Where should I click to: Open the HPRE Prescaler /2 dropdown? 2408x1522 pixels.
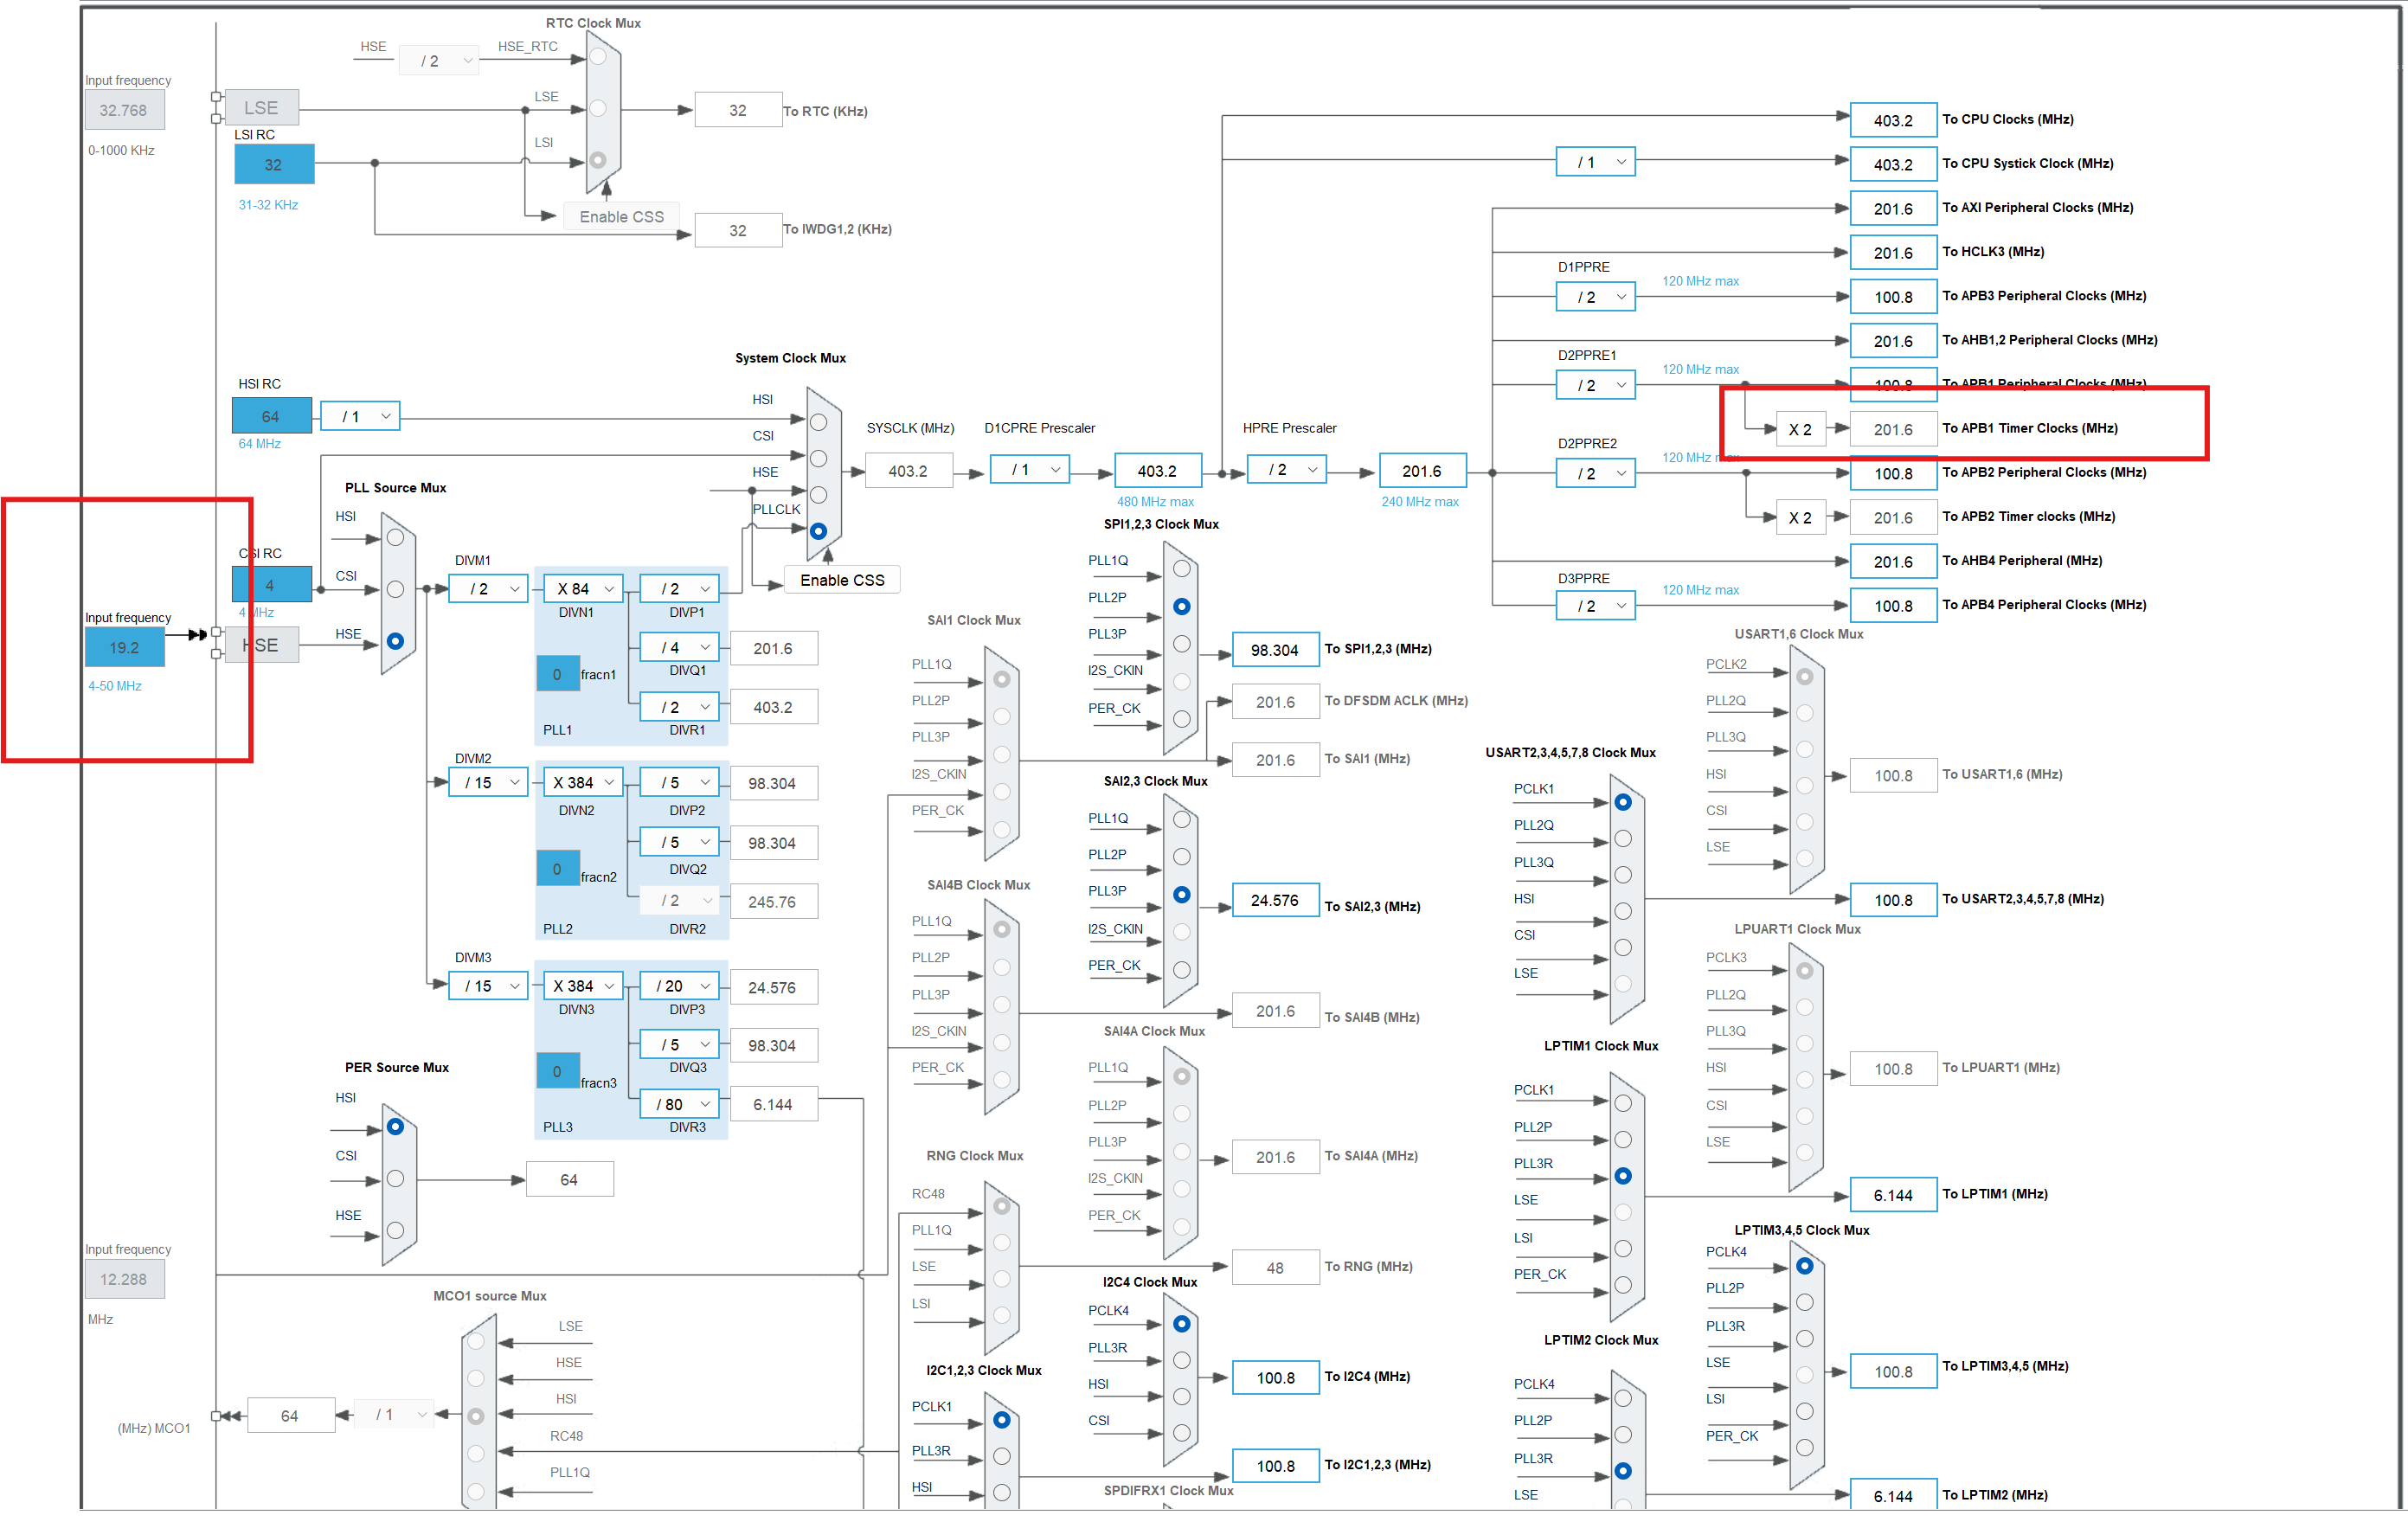tap(1287, 468)
